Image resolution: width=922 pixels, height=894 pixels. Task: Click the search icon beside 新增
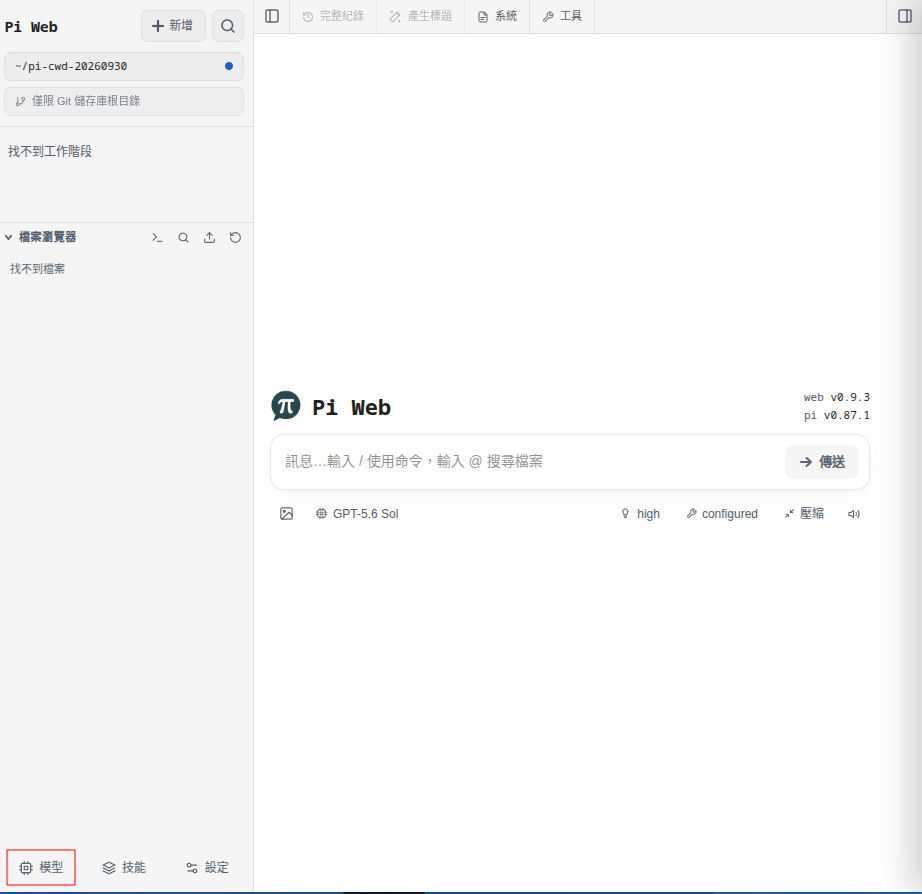coord(228,26)
